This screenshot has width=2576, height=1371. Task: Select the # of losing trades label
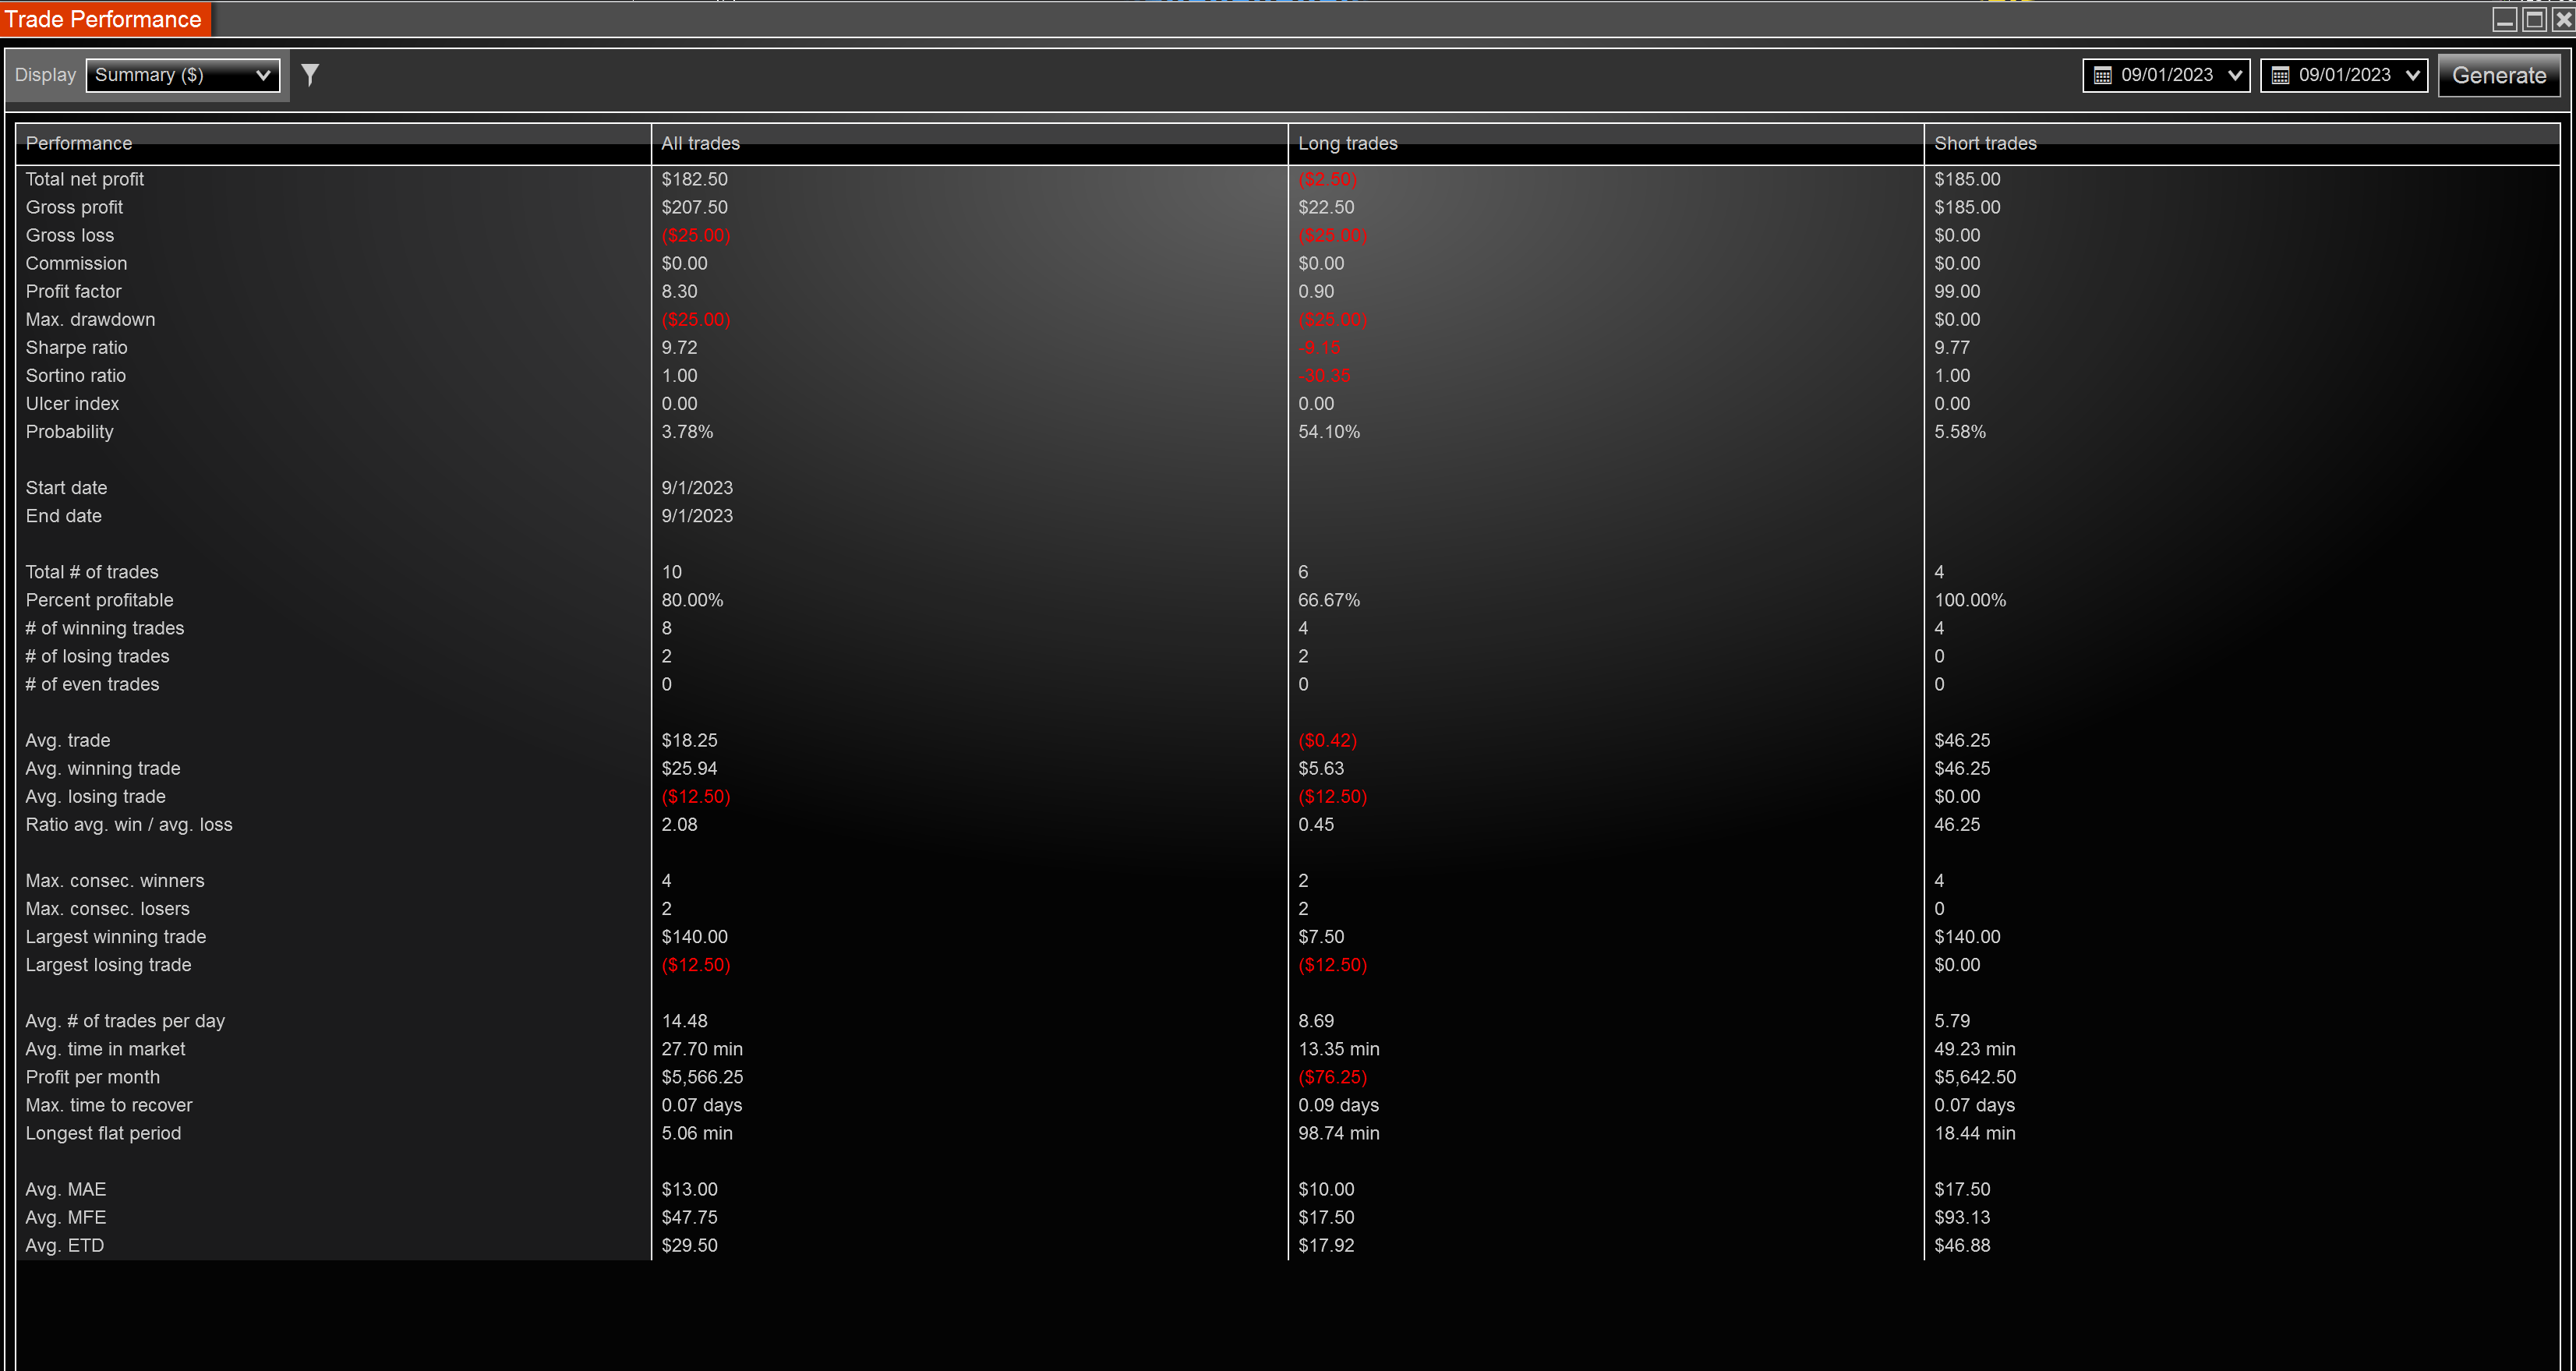[x=98, y=655]
